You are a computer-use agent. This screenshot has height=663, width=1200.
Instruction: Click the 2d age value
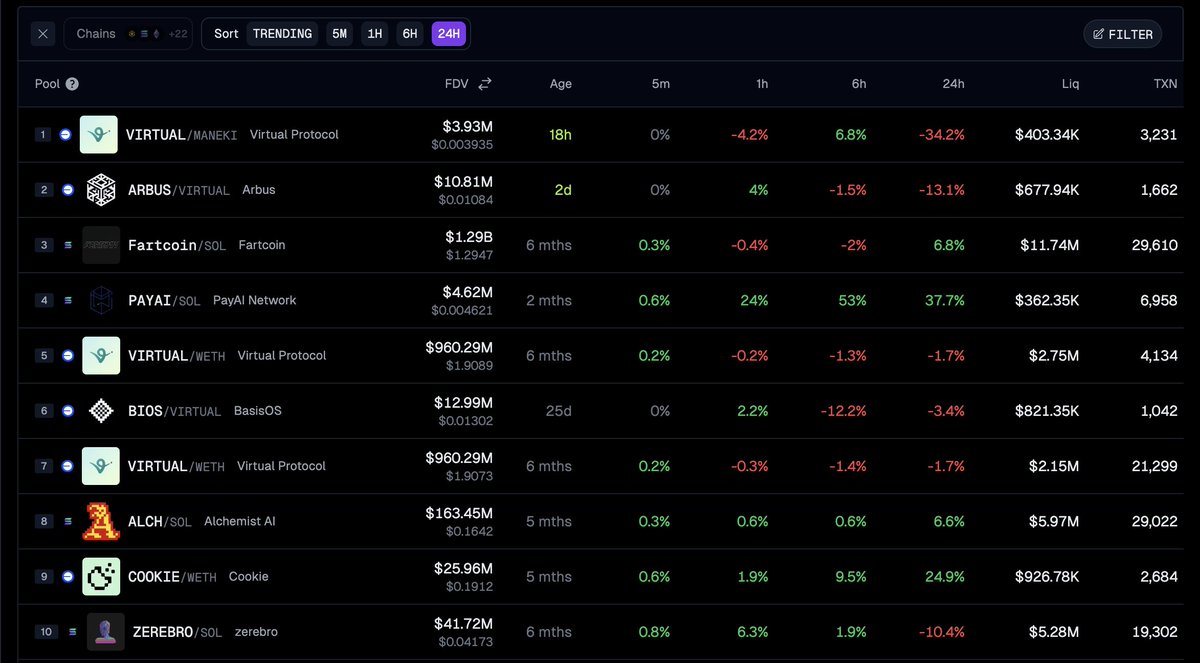[x=563, y=190]
